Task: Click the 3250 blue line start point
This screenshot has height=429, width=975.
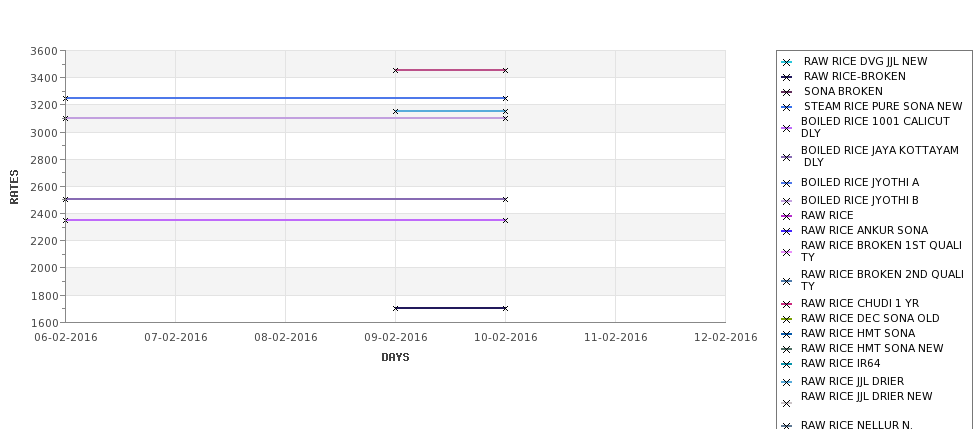Action: coord(65,98)
